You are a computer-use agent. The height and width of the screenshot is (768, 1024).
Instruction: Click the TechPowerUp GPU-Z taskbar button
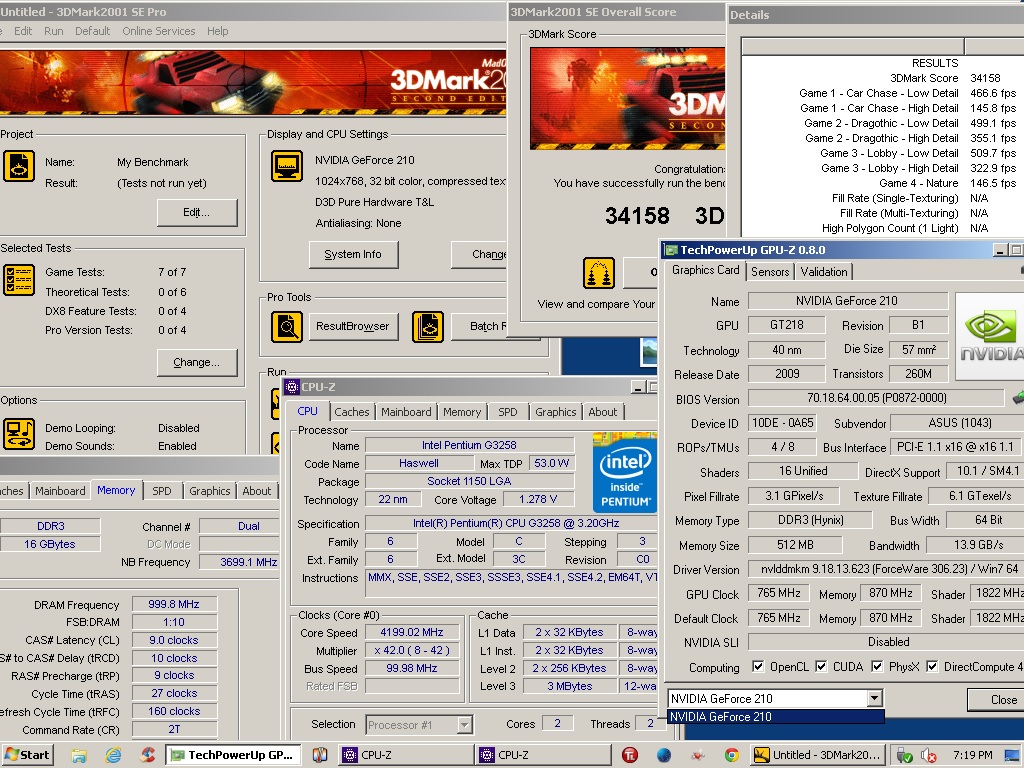tap(233, 755)
